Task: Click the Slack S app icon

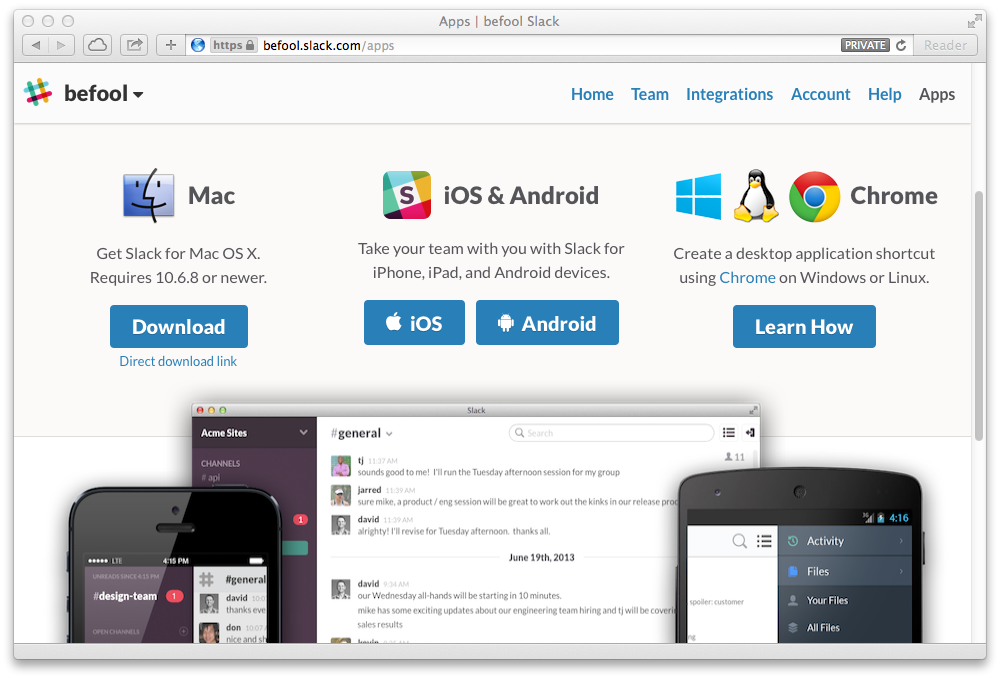Action: click(407, 195)
